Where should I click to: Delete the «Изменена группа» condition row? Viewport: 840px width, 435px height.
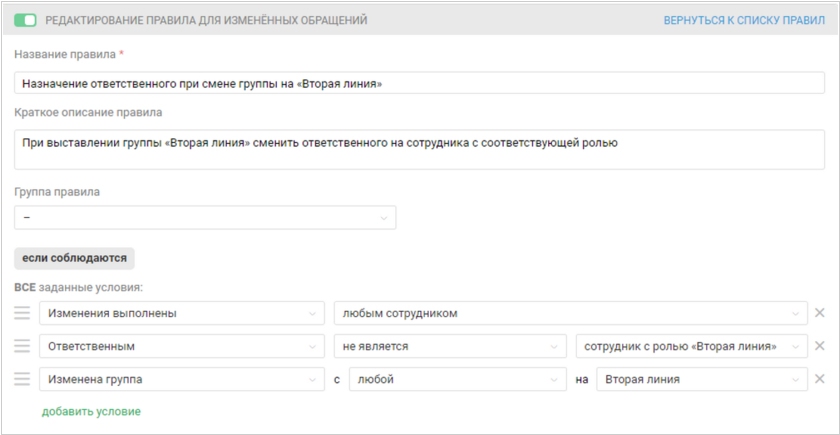tap(820, 379)
